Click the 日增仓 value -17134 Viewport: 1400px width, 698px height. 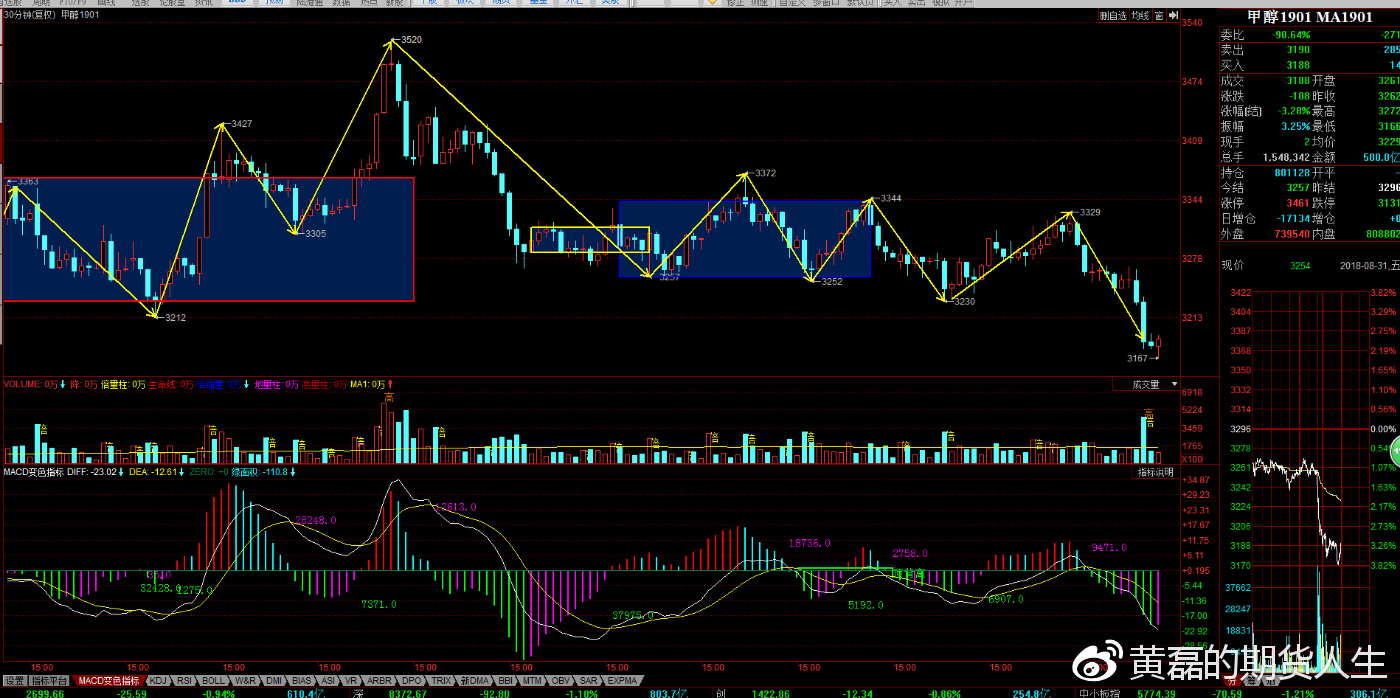click(x=1293, y=218)
